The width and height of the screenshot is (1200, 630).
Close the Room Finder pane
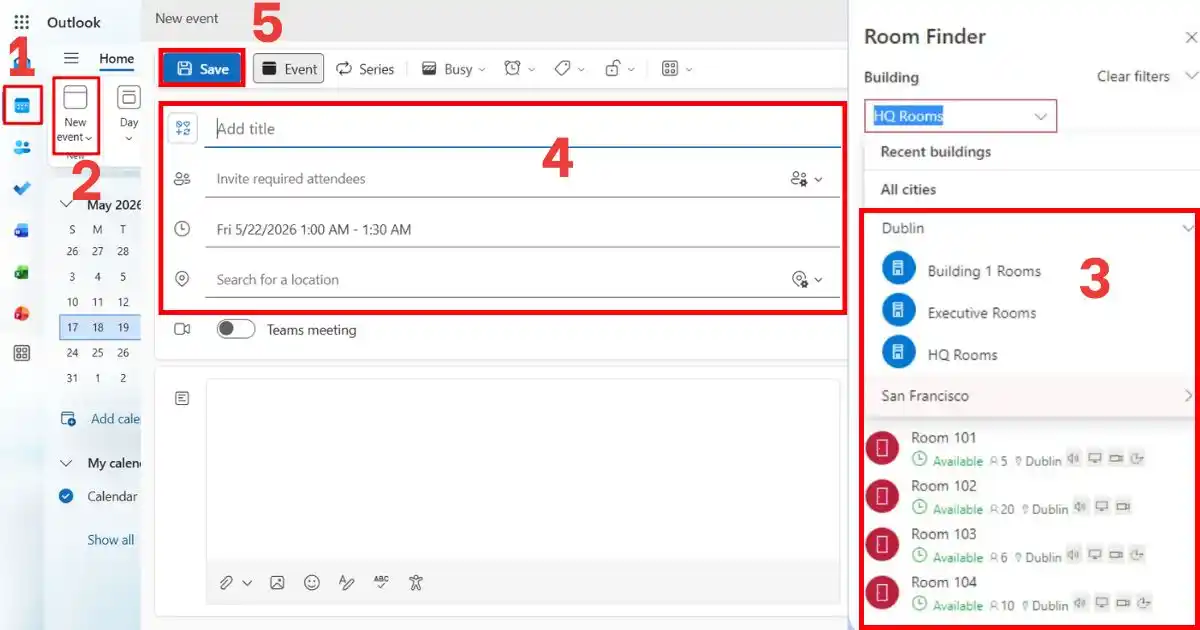click(1190, 37)
